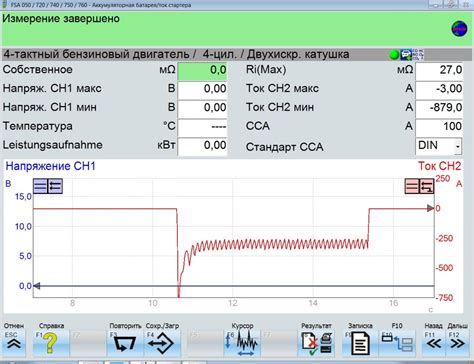This screenshot has width=474, height=364.
Task: Click the Температура value field
Action: (x=202, y=127)
